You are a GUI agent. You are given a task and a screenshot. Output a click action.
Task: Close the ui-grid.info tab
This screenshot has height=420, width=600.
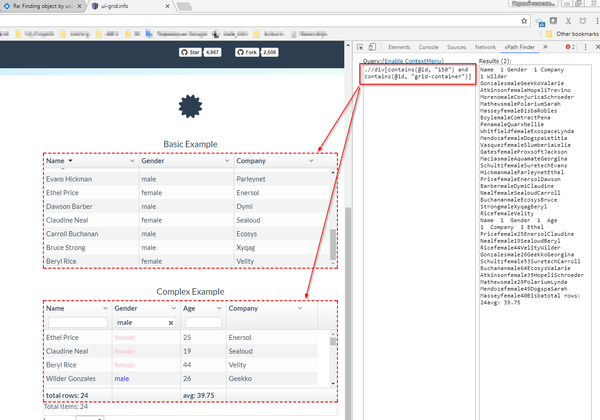click(x=167, y=6)
